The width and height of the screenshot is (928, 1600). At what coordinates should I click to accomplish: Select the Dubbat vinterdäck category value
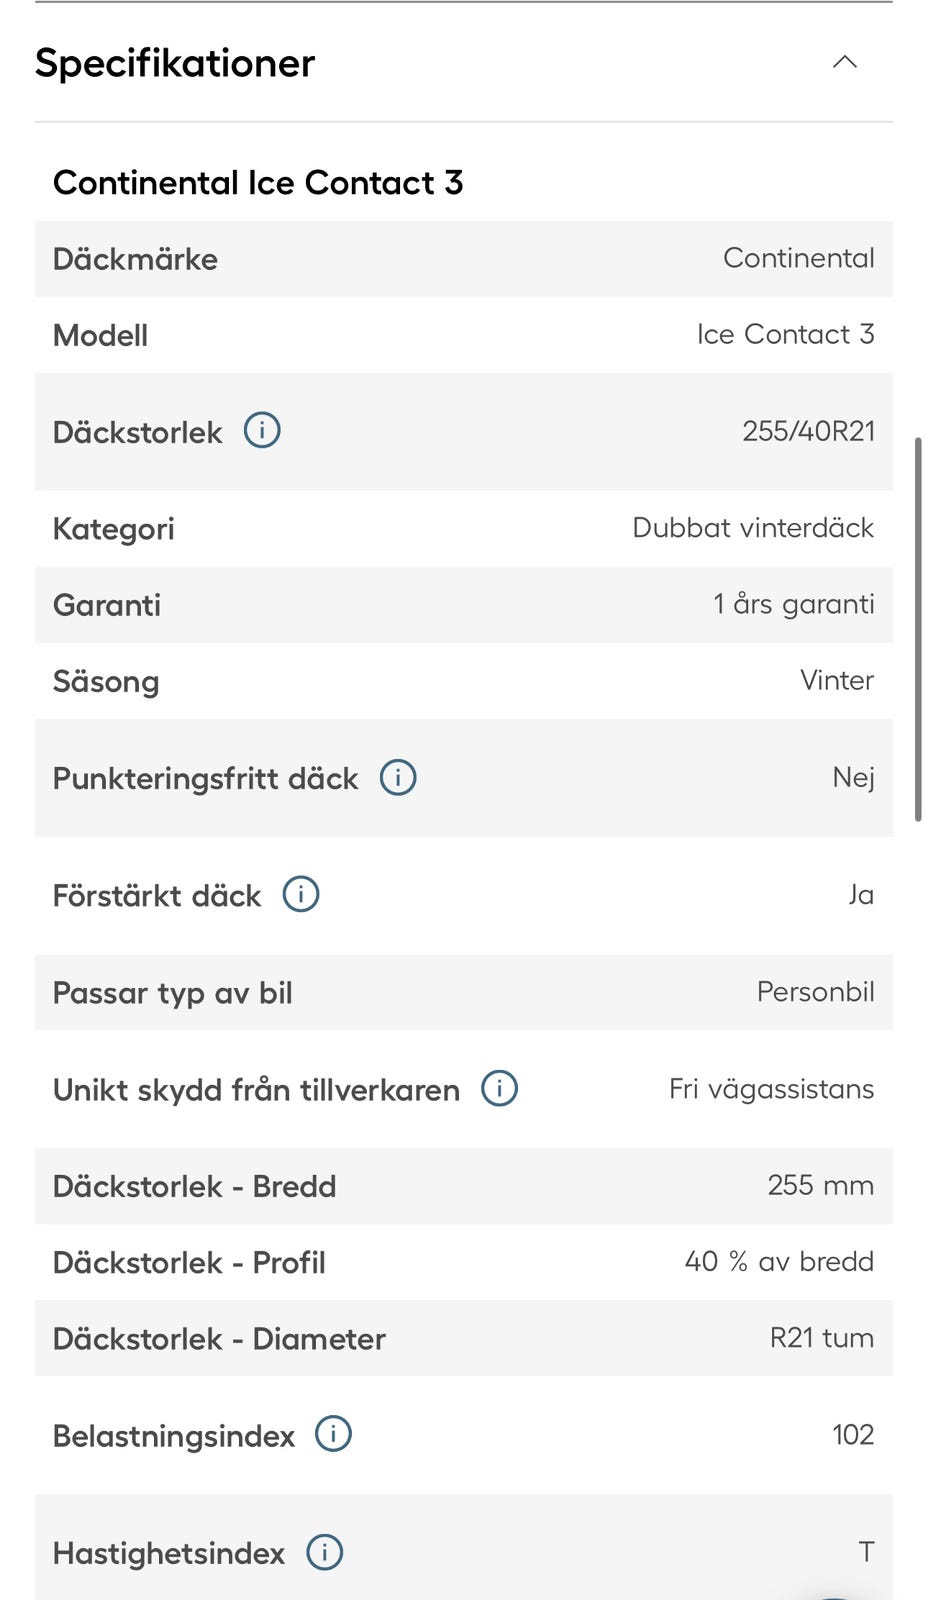click(x=753, y=528)
